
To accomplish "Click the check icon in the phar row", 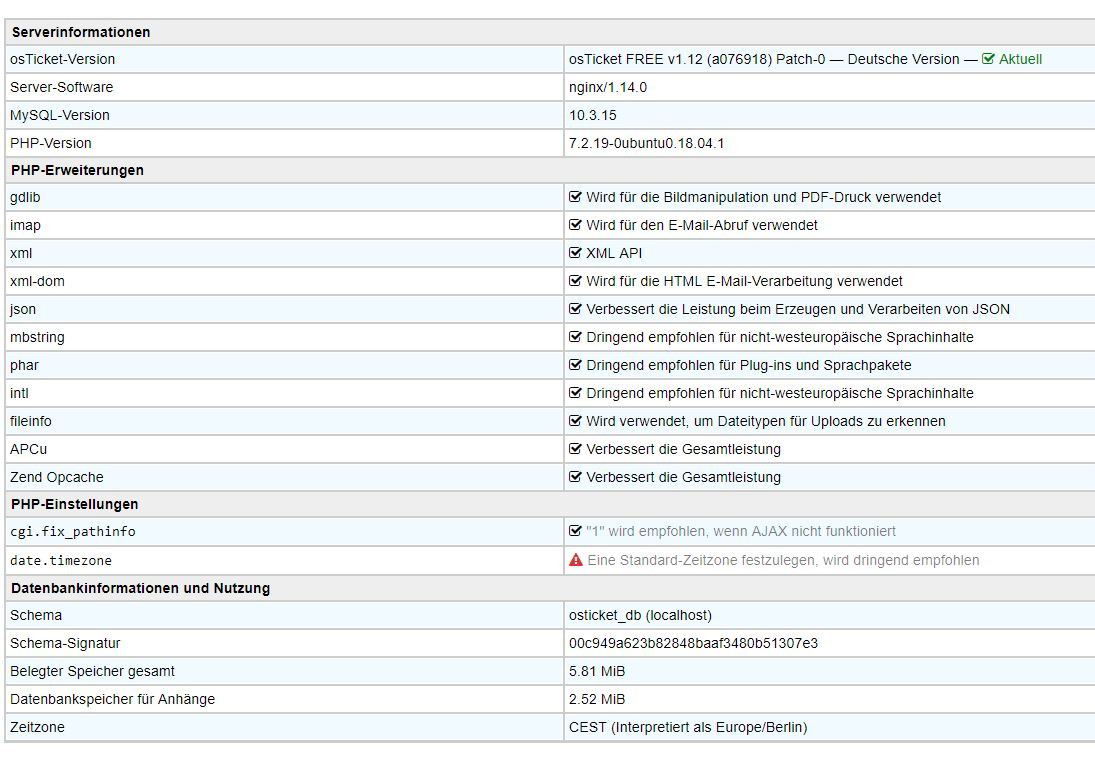I will click(x=575, y=364).
